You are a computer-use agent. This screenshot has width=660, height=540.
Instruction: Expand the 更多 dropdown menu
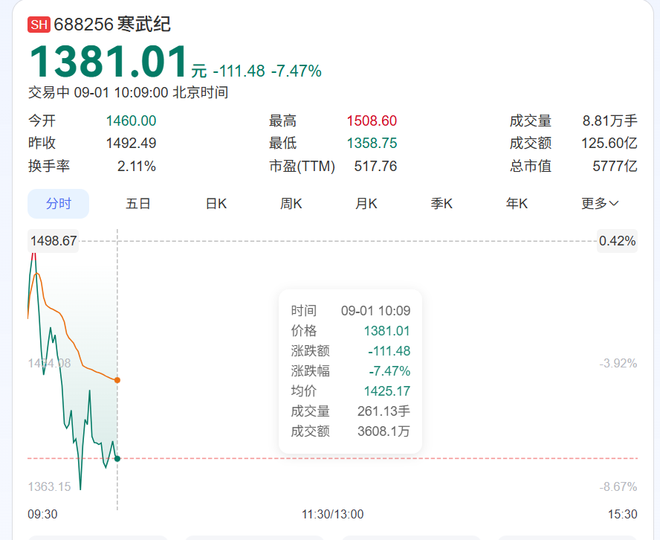tap(599, 203)
